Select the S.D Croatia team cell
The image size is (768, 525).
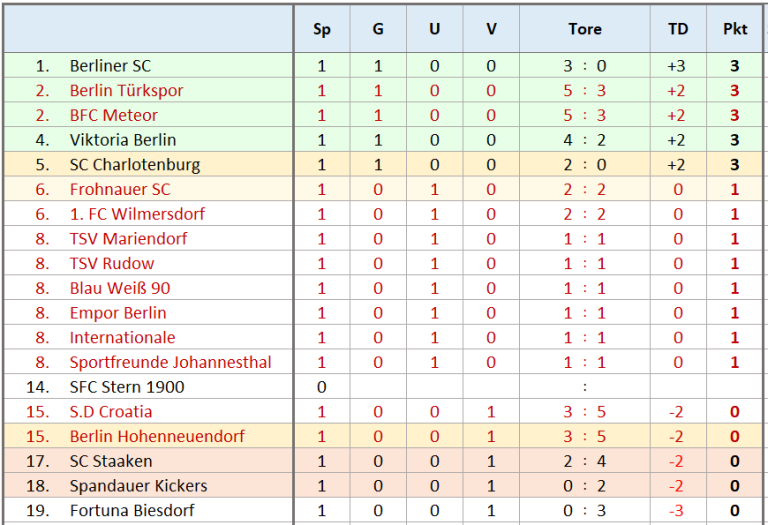(x=111, y=412)
